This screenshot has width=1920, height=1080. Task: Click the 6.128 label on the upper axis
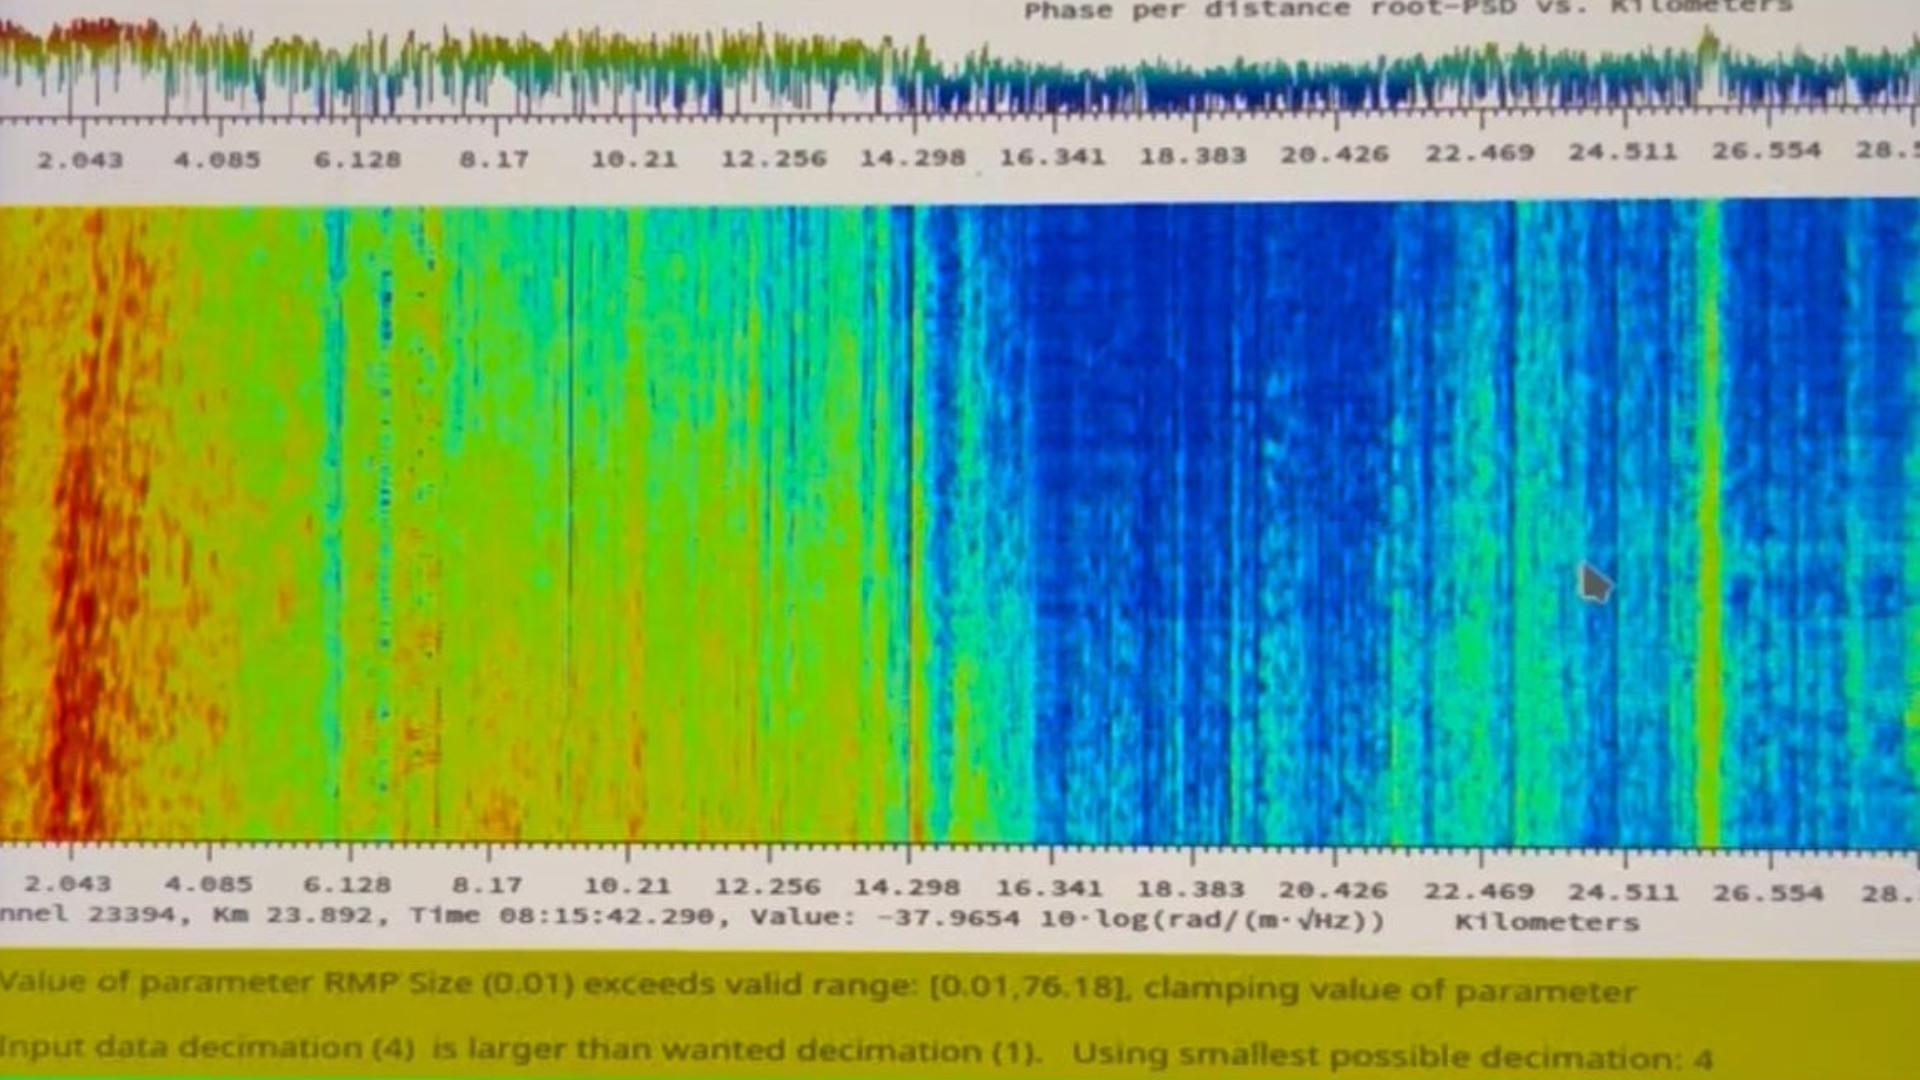click(x=357, y=160)
